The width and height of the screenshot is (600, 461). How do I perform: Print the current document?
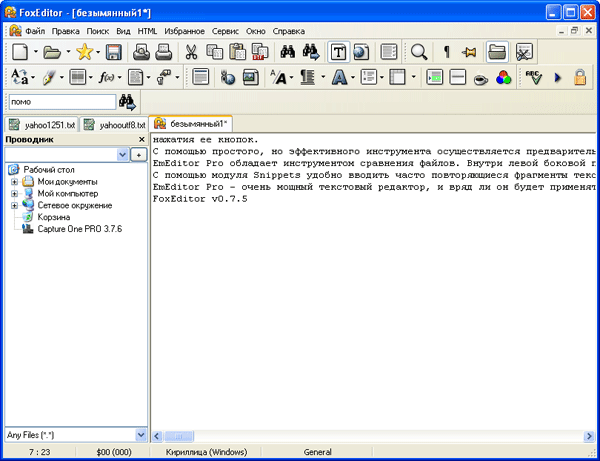(x=164, y=52)
